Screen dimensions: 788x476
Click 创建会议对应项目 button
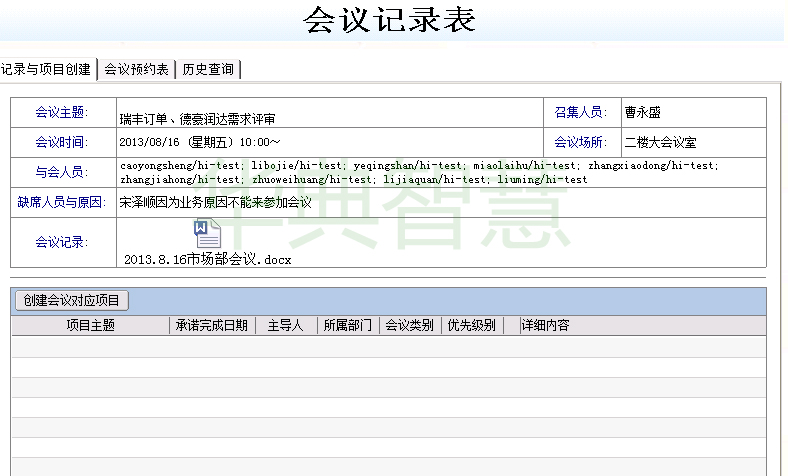pyautogui.click(x=72, y=301)
